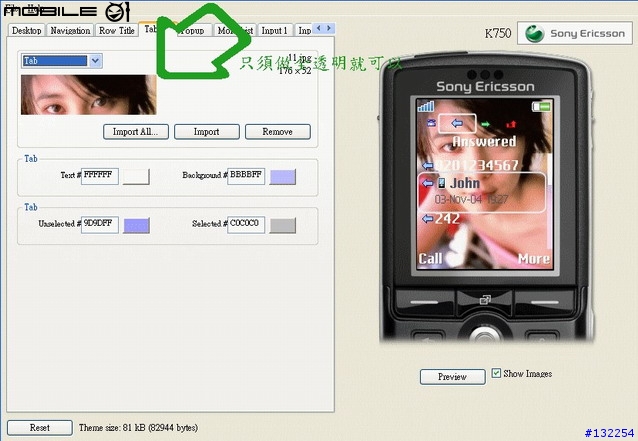Click the Call softkey label
The height and width of the screenshot is (441, 638).
(430, 259)
